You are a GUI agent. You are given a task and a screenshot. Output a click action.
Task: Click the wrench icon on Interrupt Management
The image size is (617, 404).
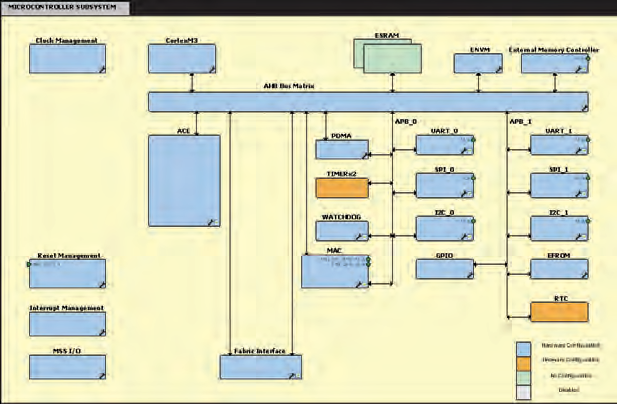[x=101, y=331]
